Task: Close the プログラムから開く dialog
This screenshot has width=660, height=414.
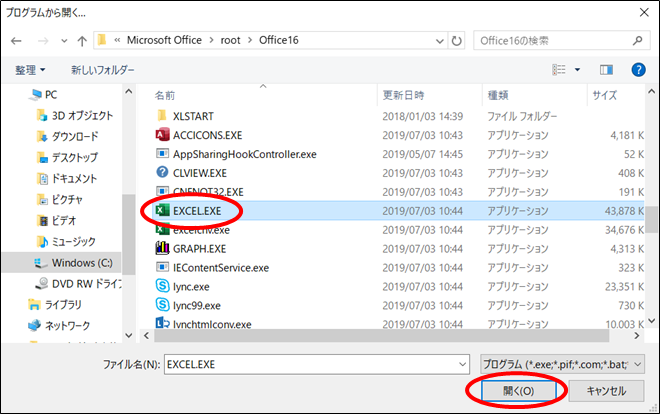Action: [x=644, y=12]
